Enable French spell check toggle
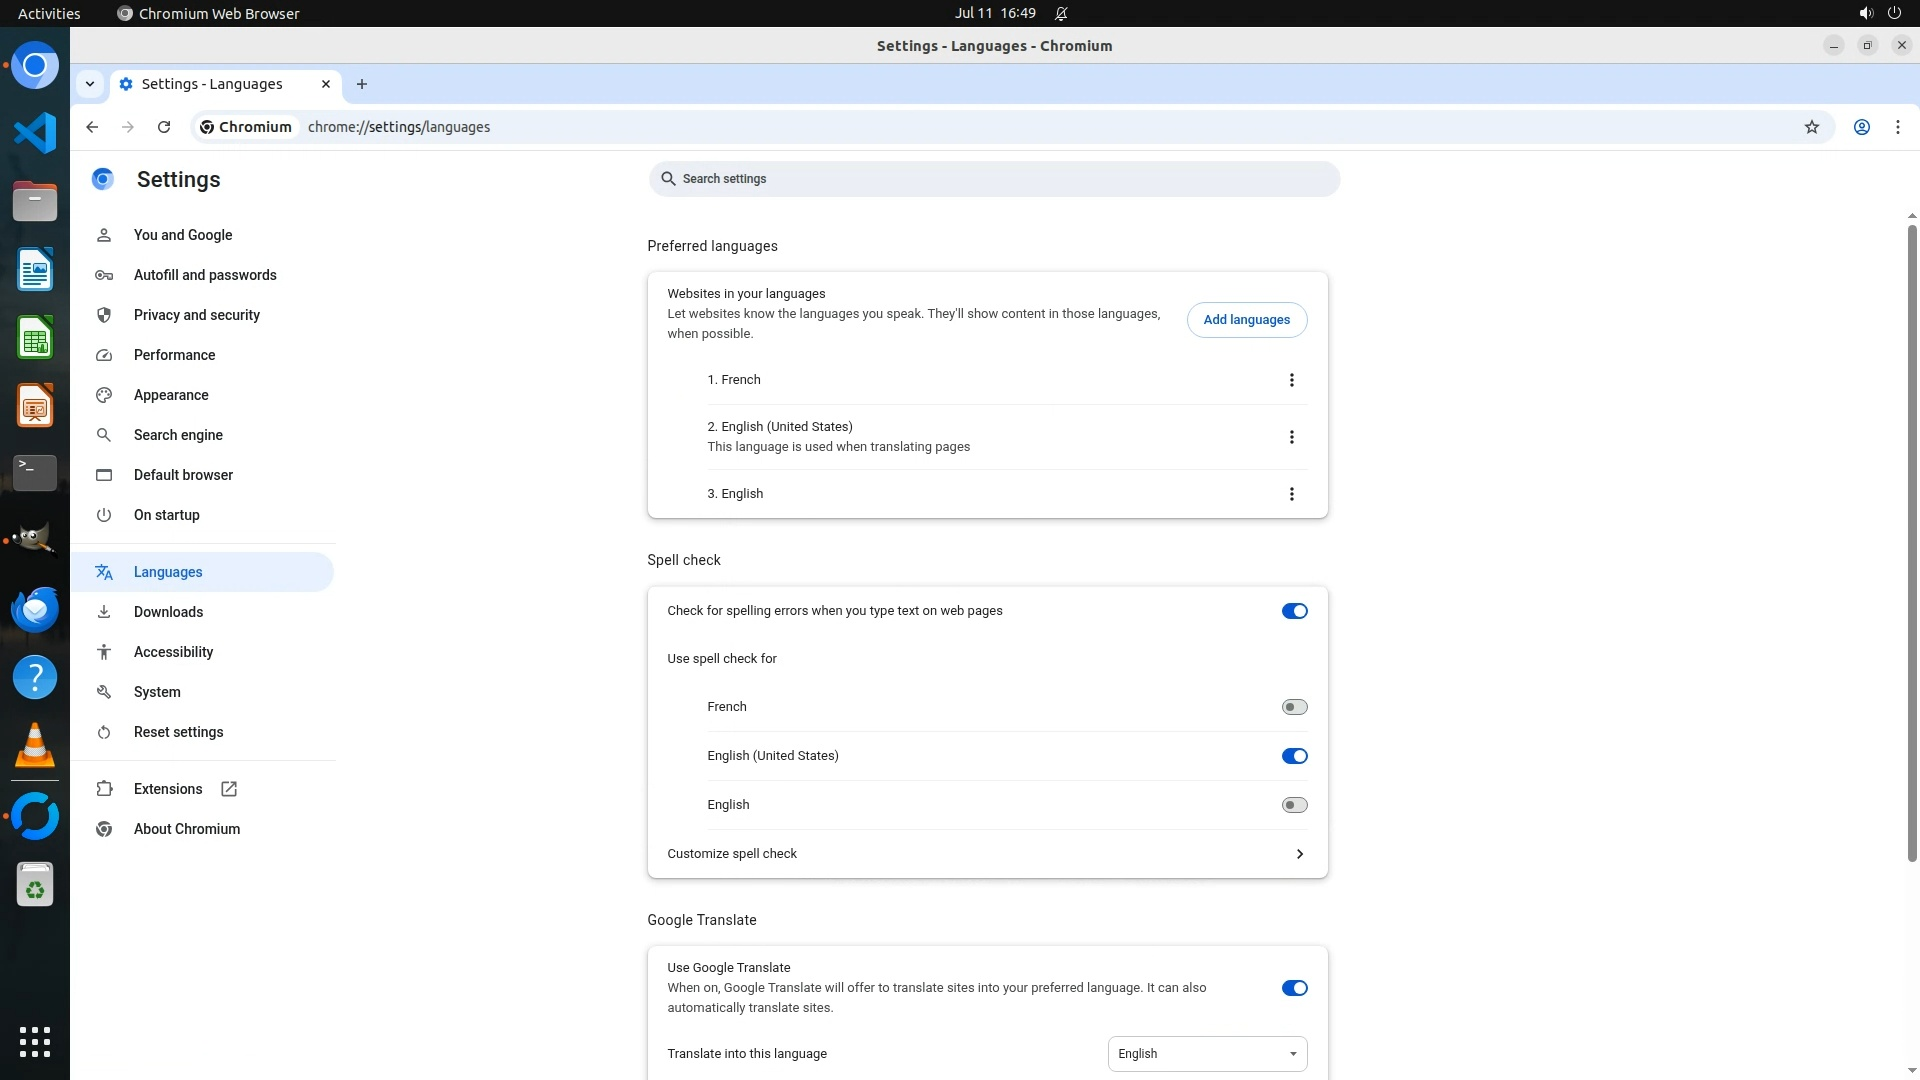This screenshot has height=1080, width=1920. coord(1294,707)
